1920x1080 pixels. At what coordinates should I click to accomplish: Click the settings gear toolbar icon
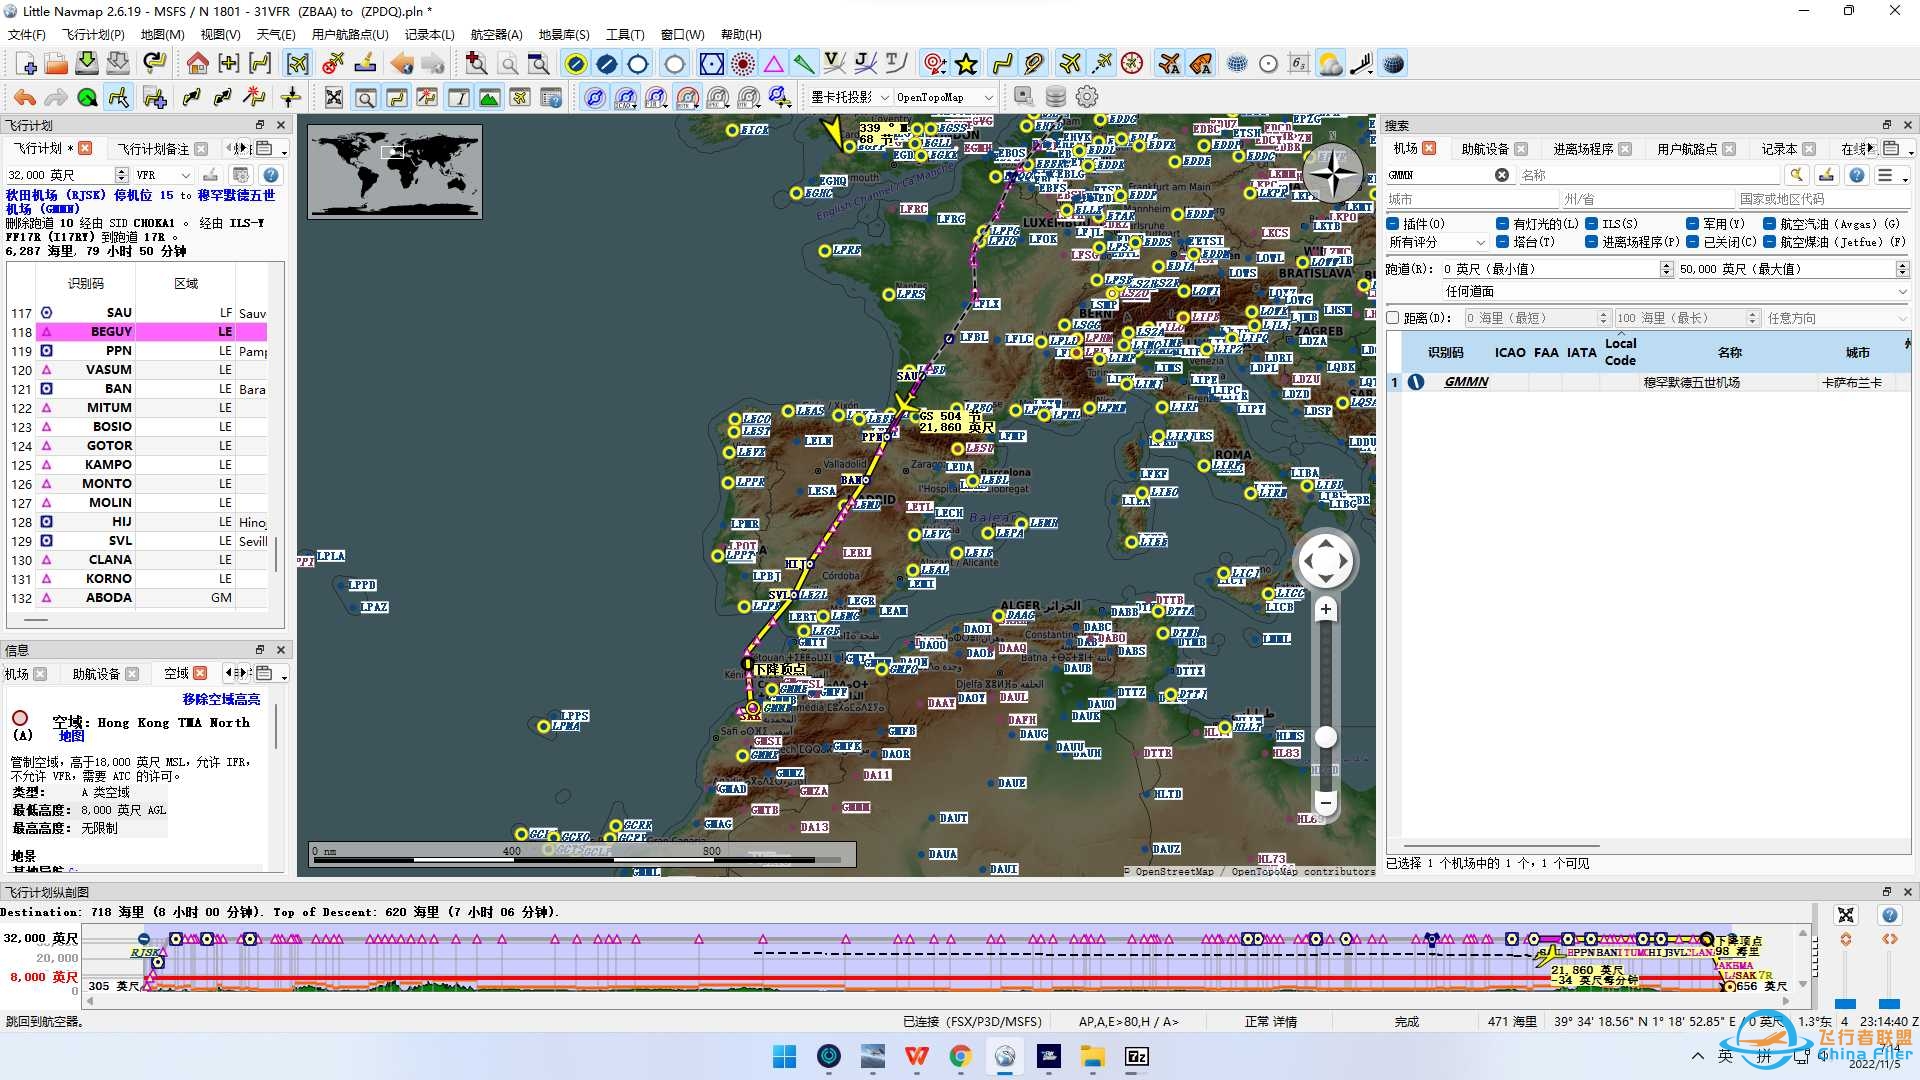coord(1087,97)
